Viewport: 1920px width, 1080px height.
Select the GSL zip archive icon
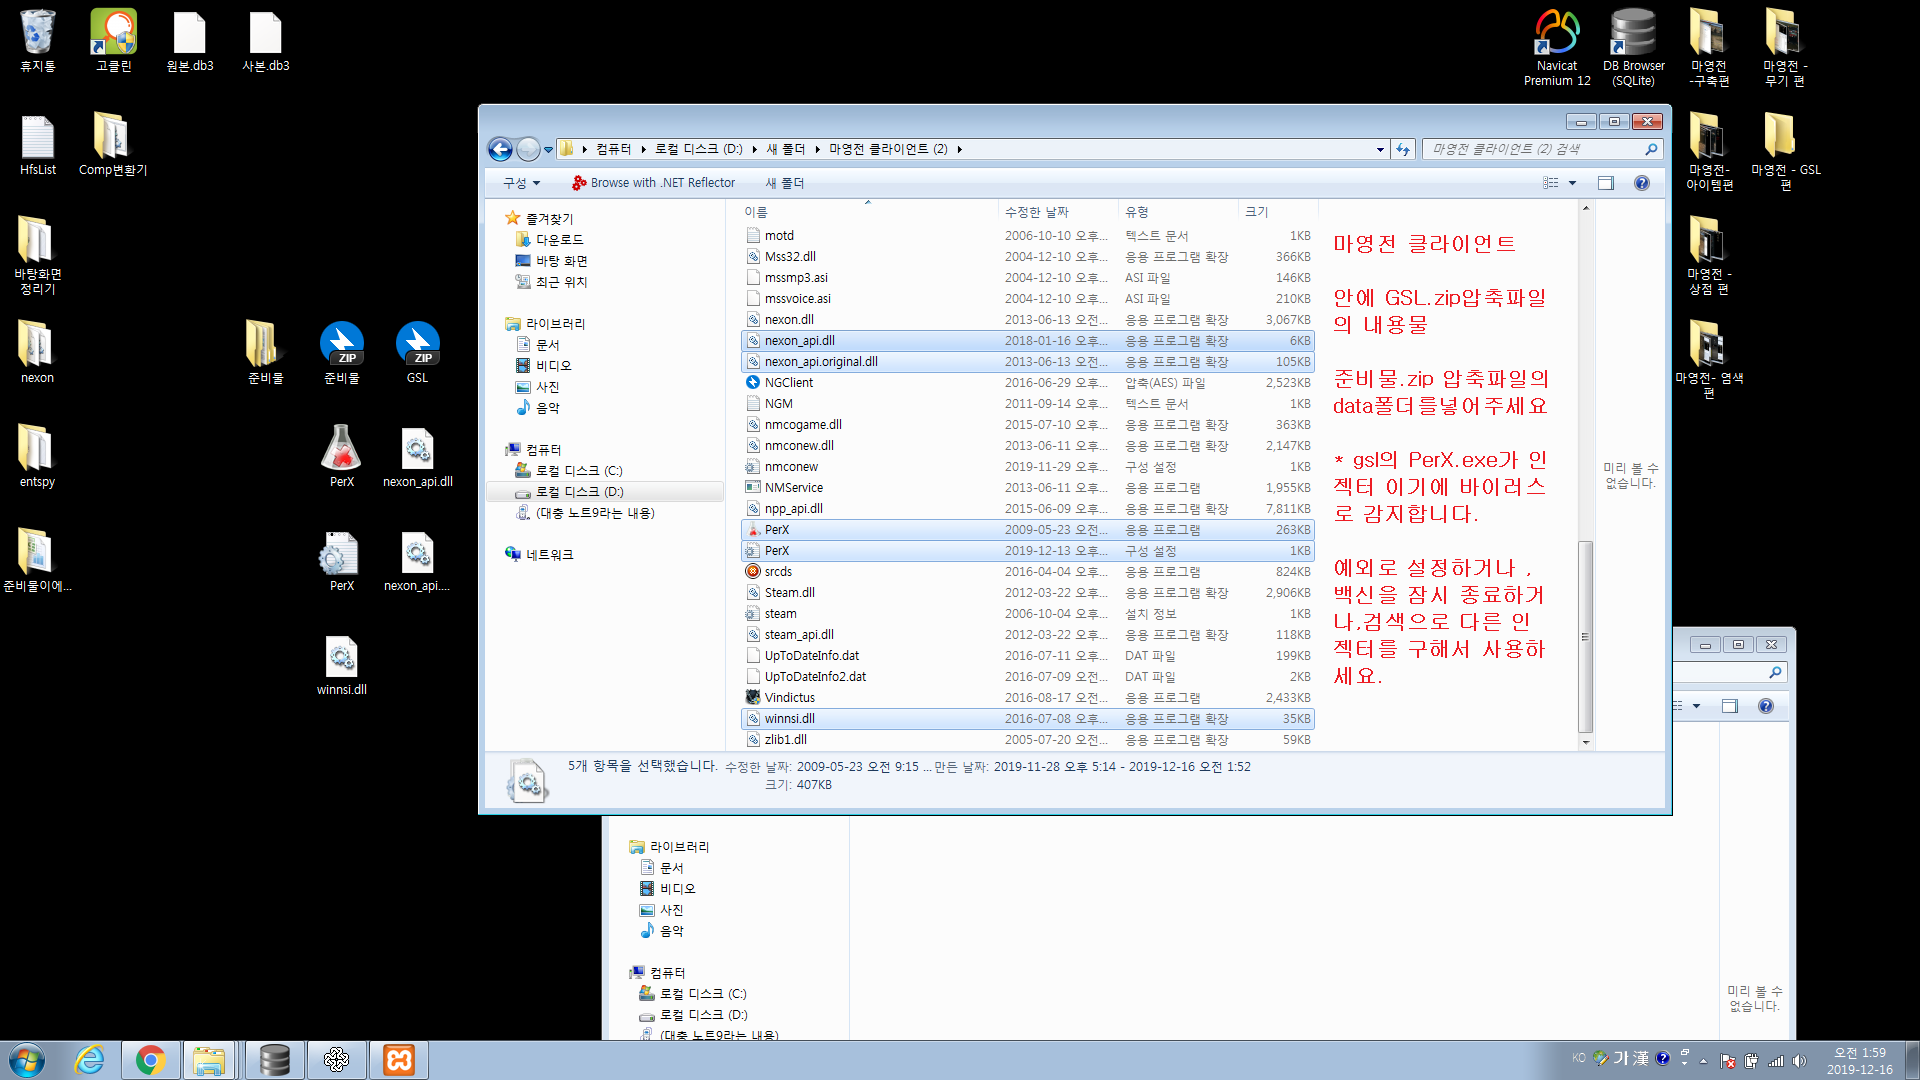coord(417,353)
